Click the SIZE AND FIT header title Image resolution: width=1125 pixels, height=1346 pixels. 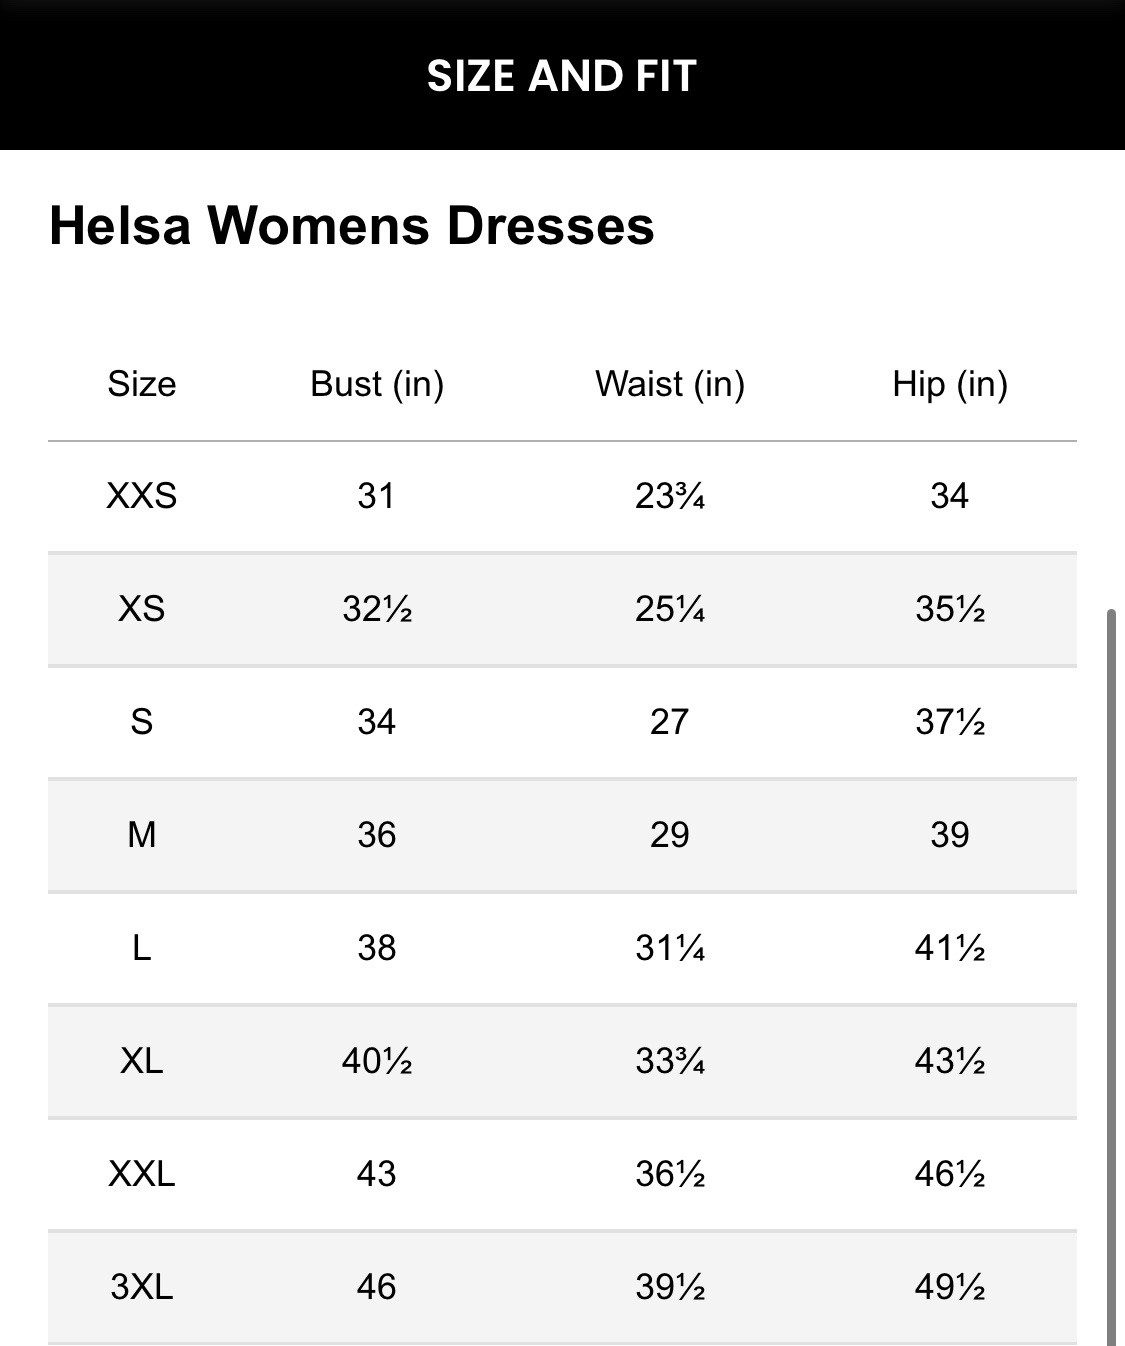(x=561, y=76)
